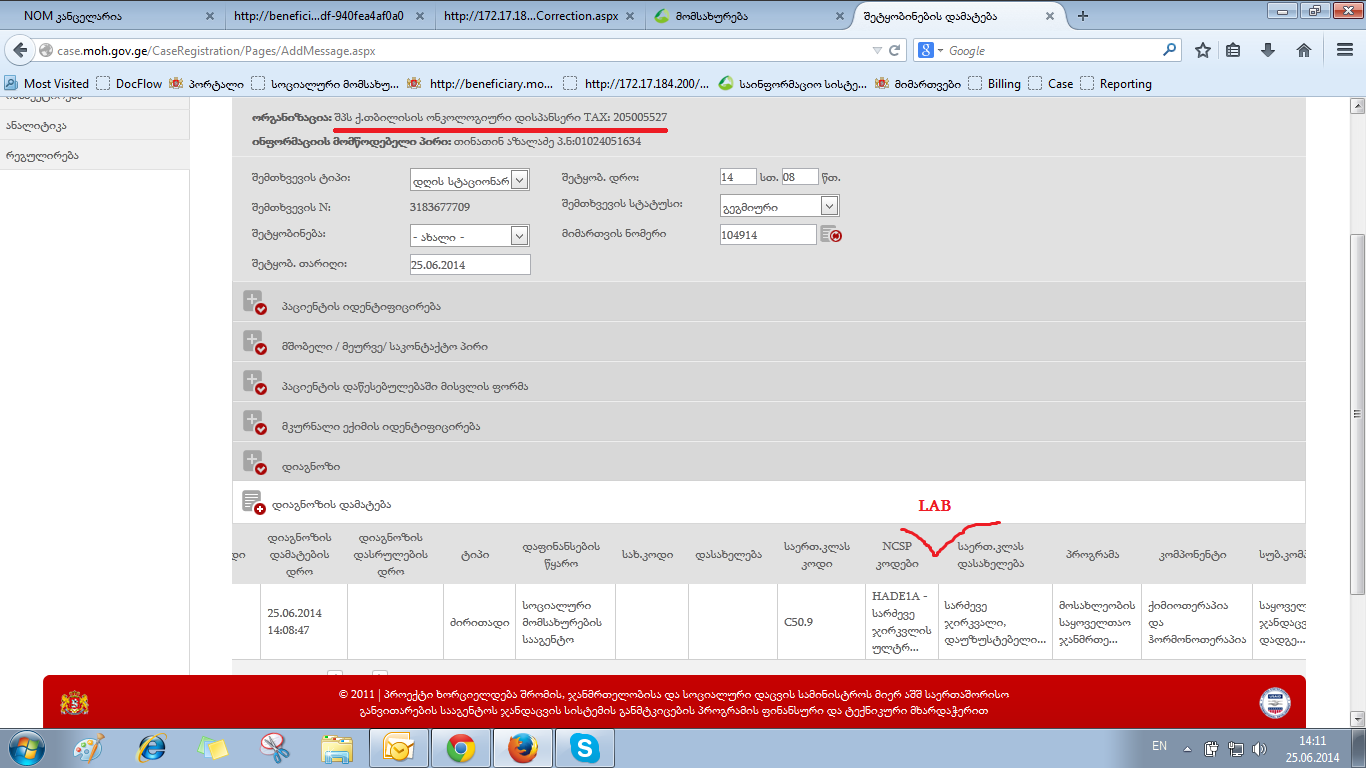The height and width of the screenshot is (768, 1366).
Task: Click the add diagnosis document icon
Action: click(253, 503)
